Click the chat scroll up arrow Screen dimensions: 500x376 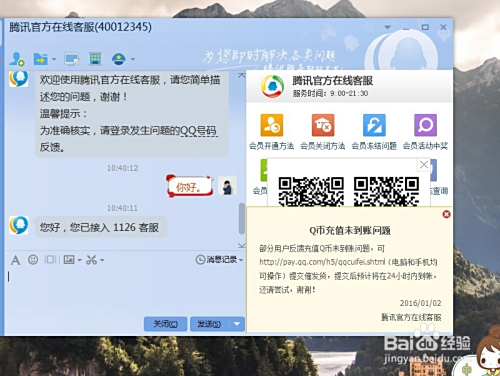(242, 76)
